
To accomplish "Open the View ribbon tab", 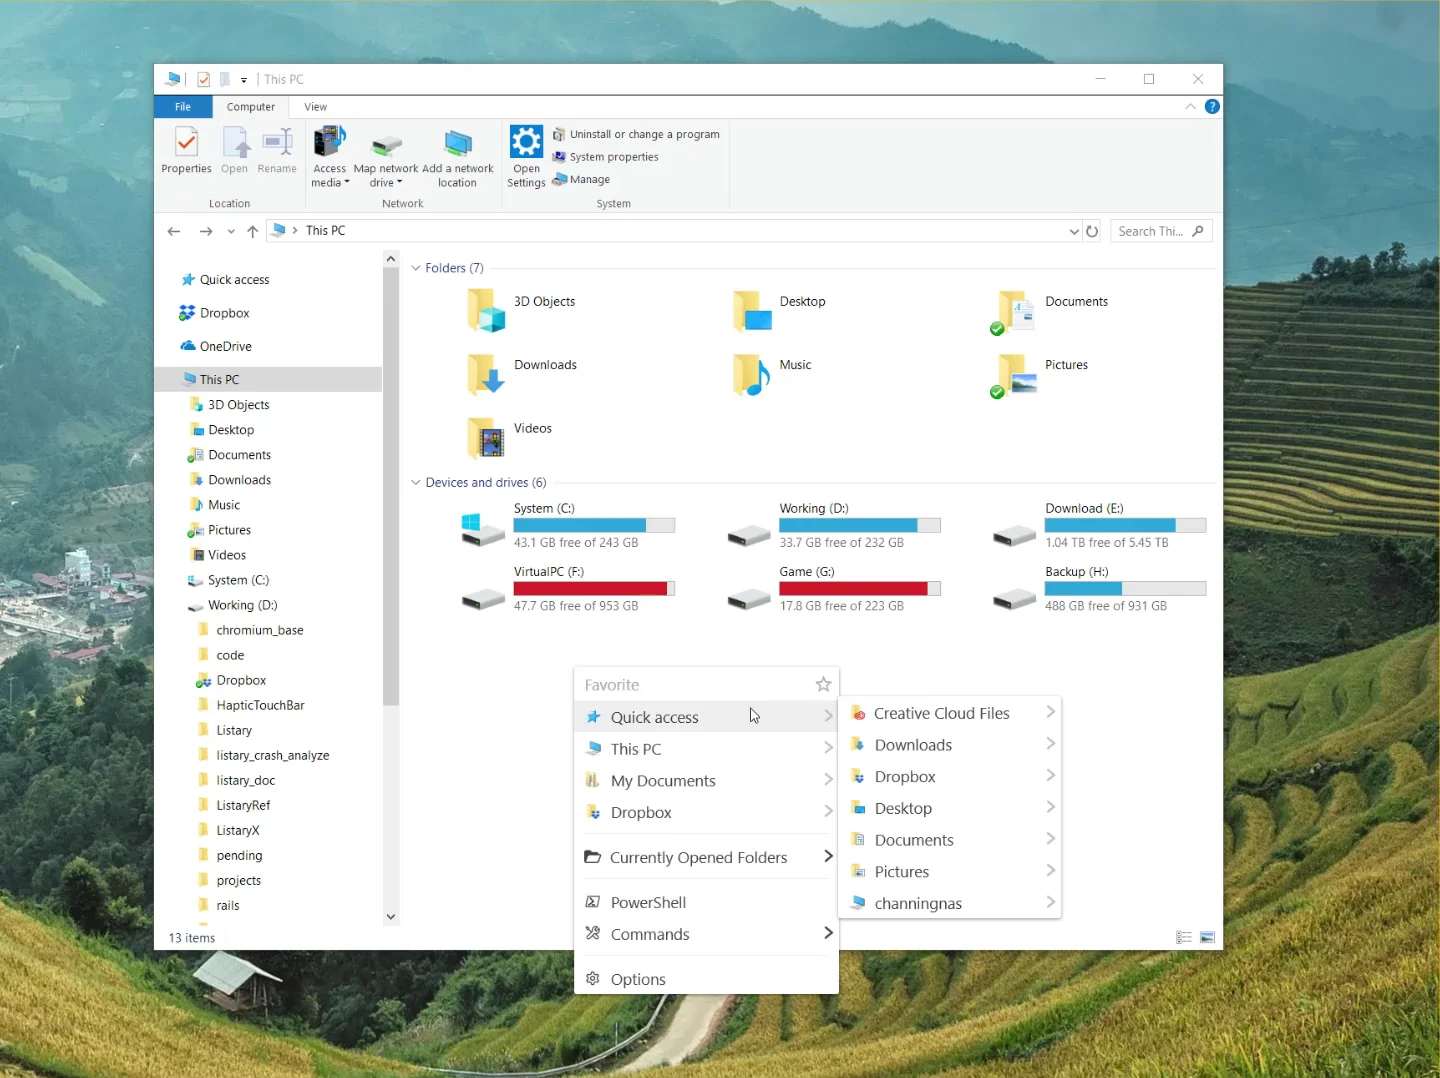I will click(x=315, y=107).
